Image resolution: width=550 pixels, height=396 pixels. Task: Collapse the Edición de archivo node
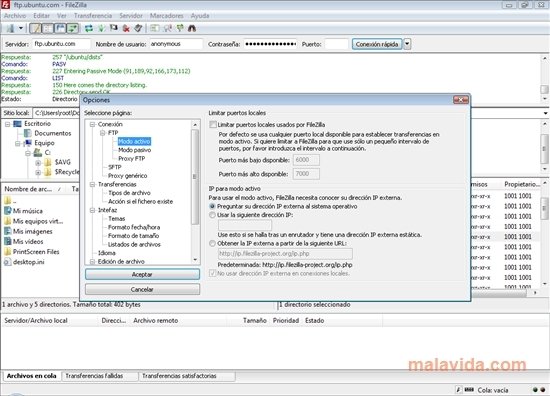pos(92,262)
